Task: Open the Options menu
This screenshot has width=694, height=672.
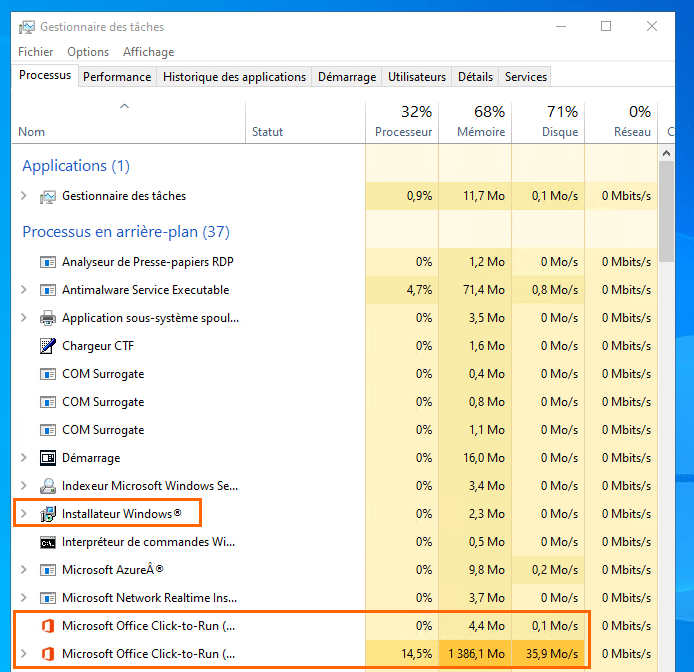Action: (88, 52)
